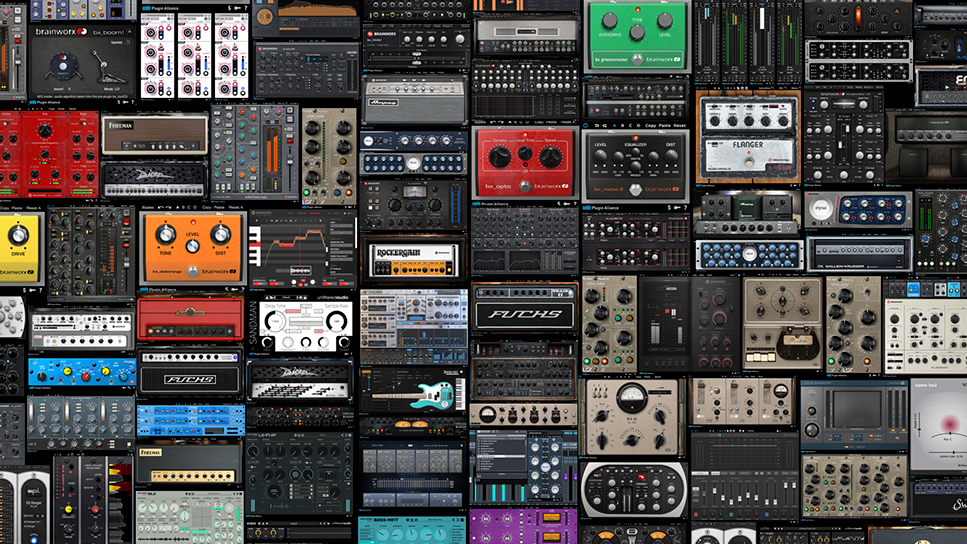Click the turquoise bass guitar image
Viewport: 967px width, 544px height.
[x=437, y=393]
